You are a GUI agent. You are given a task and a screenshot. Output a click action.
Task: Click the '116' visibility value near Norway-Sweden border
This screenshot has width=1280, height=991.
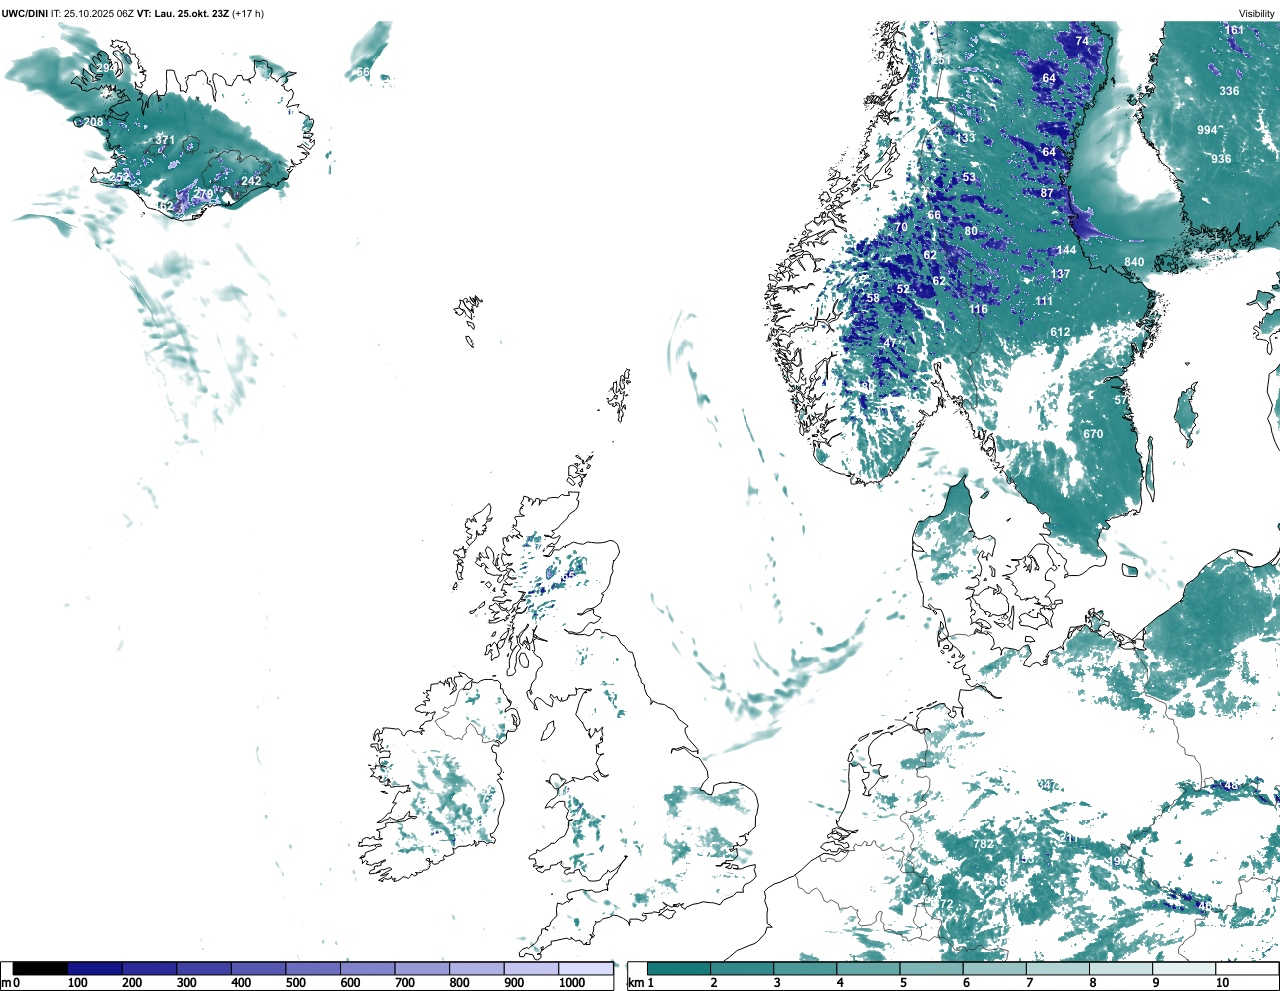coord(978,310)
